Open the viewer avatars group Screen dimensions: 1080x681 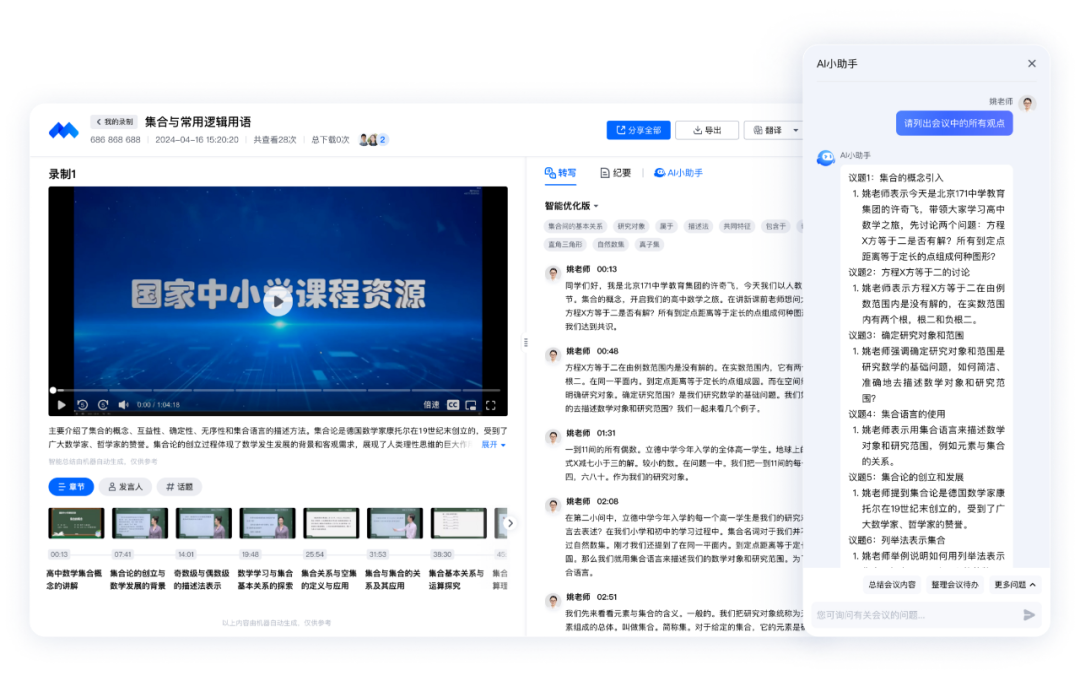point(373,140)
